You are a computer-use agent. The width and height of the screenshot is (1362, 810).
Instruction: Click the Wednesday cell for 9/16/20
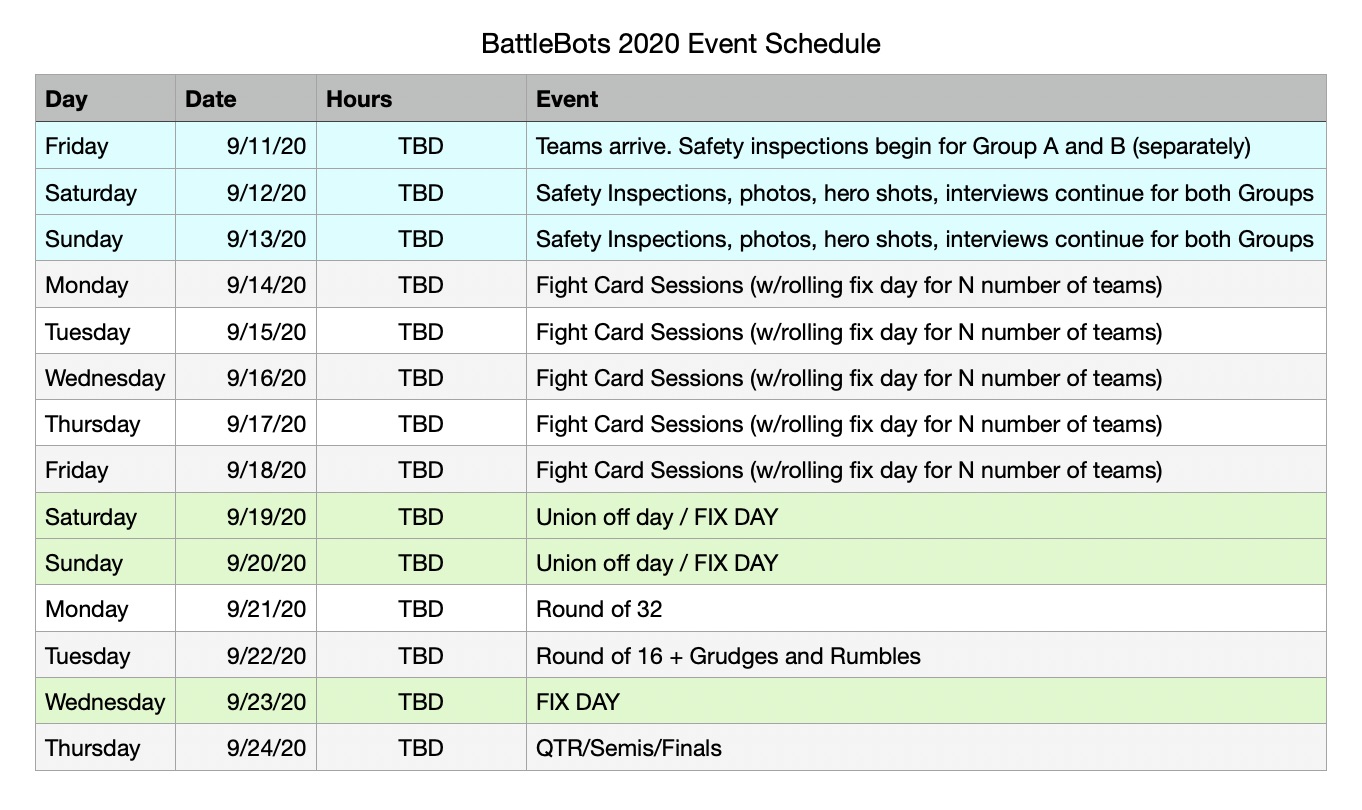tap(106, 378)
